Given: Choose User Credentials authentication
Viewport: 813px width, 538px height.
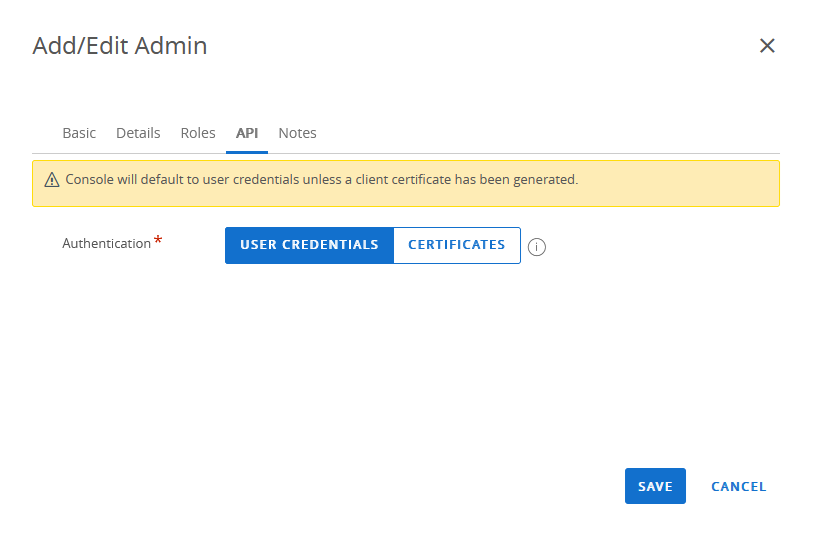Looking at the screenshot, I should [310, 245].
